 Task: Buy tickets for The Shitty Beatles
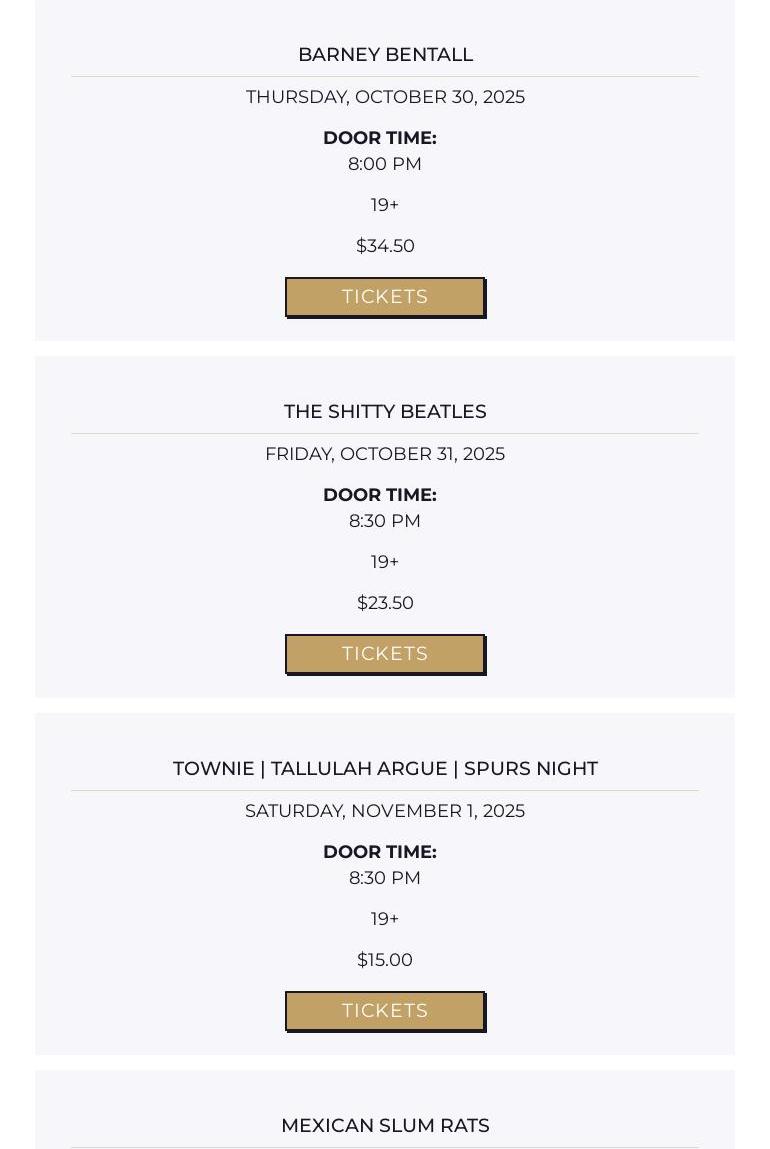pos(385,654)
